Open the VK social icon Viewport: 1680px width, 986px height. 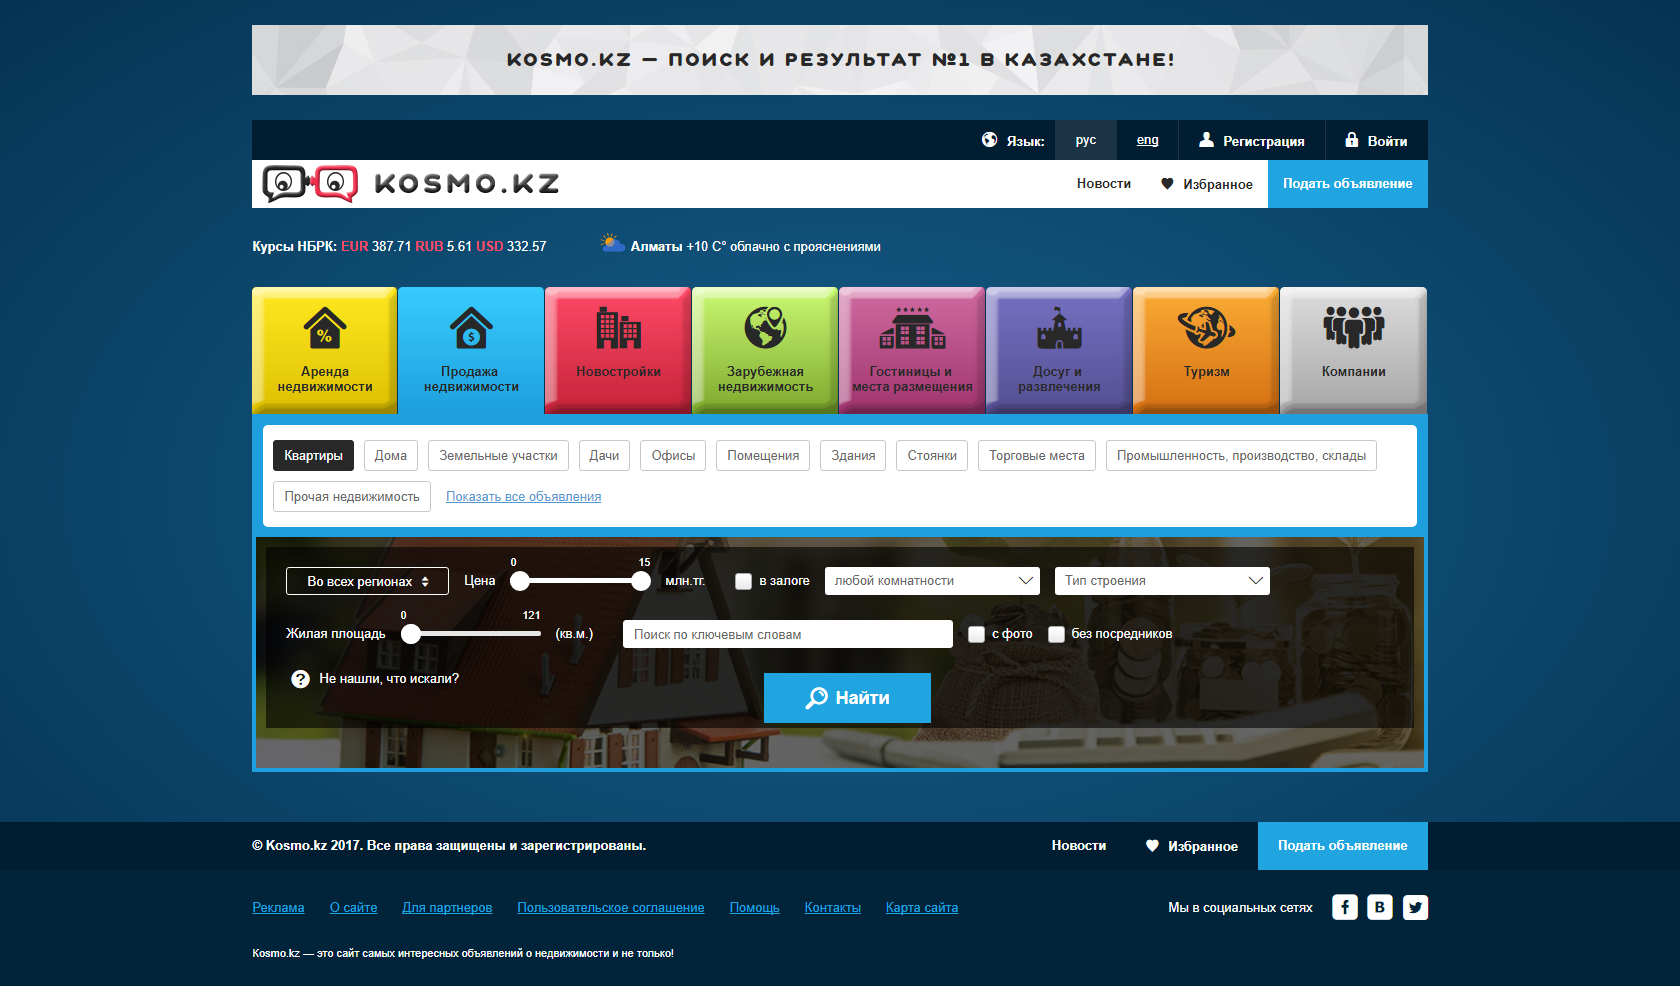tap(1380, 907)
